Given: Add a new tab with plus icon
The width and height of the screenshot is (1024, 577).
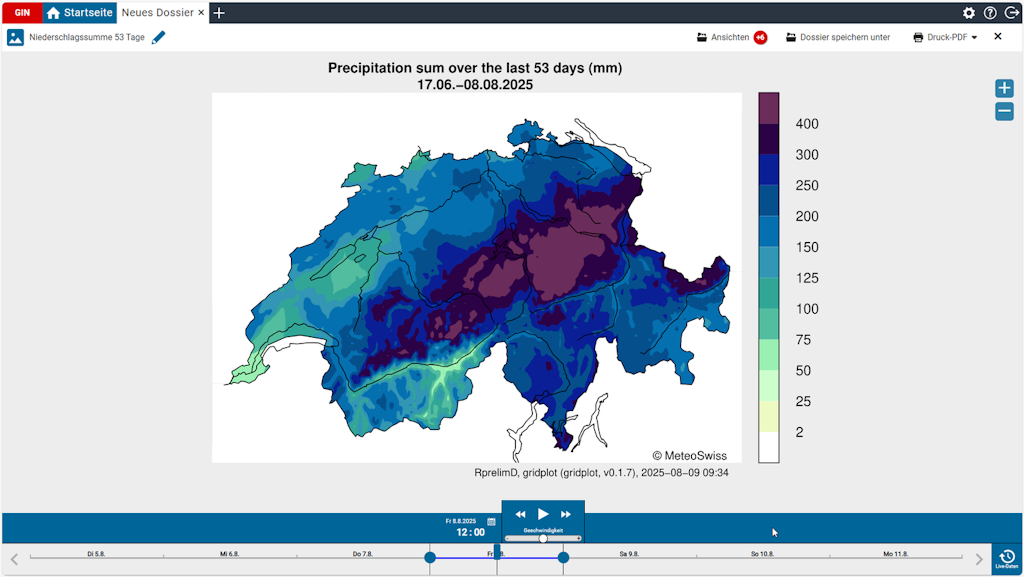Looking at the screenshot, I should 219,13.
